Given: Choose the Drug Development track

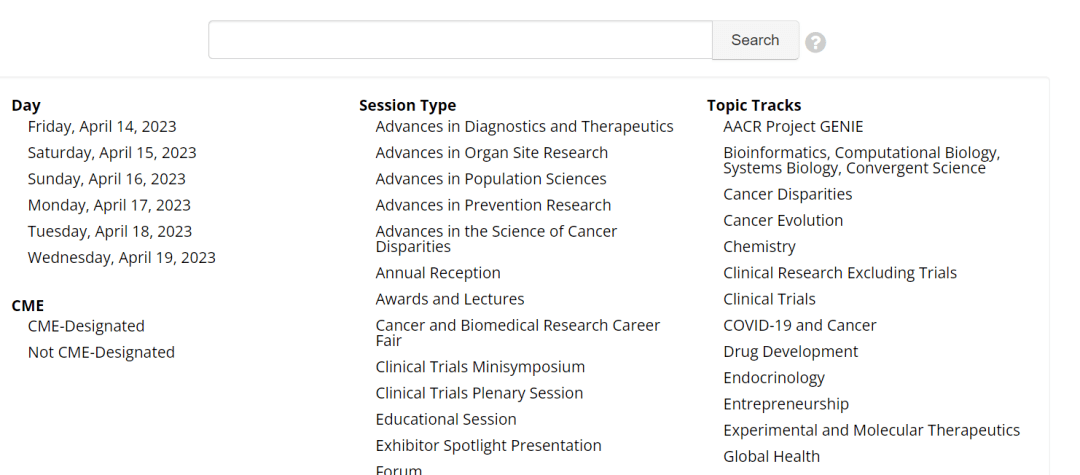Looking at the screenshot, I should point(791,352).
